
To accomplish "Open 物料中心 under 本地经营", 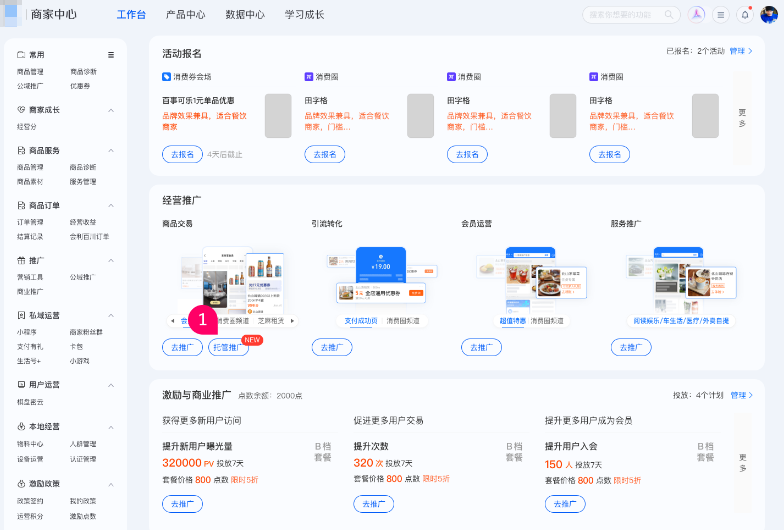I will [30, 444].
